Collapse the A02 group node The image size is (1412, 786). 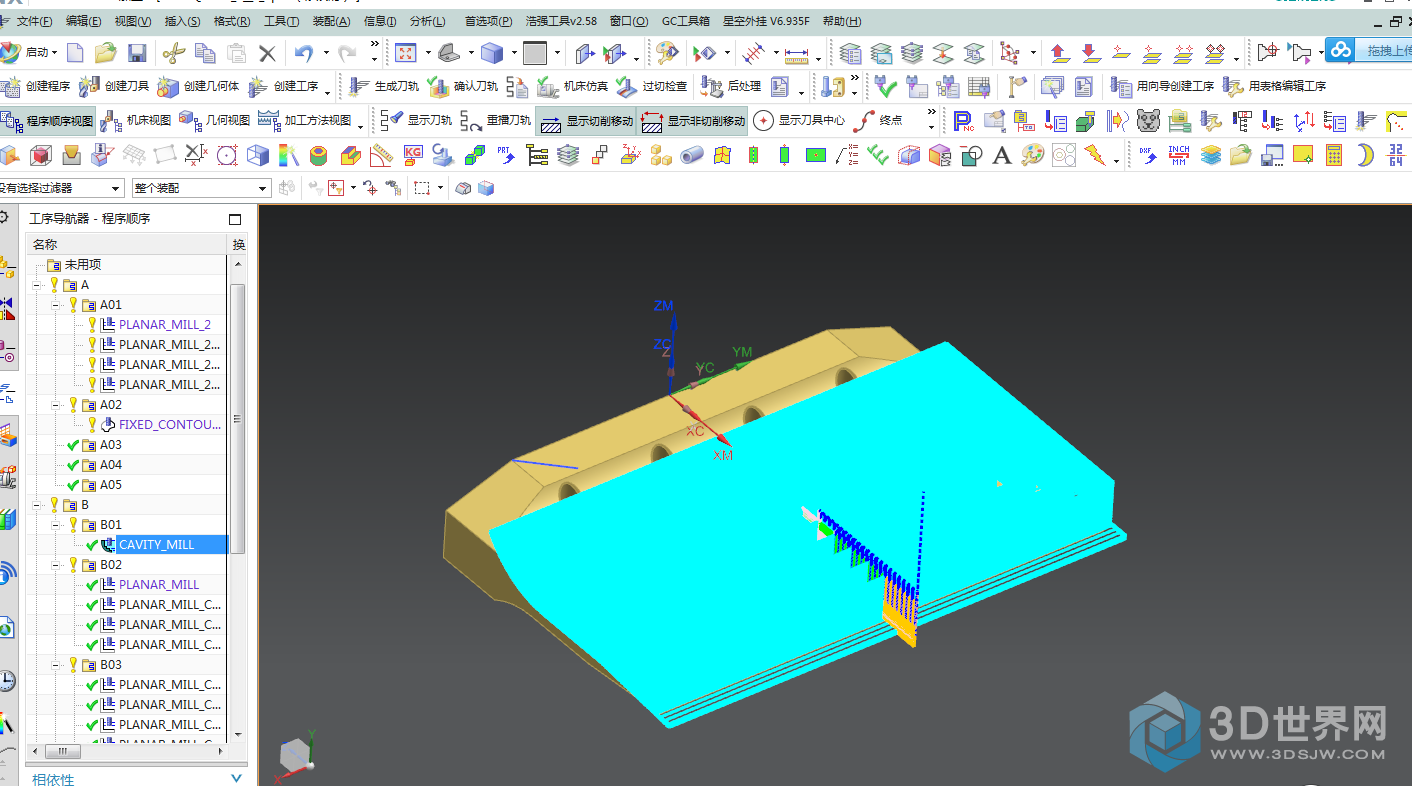57,405
